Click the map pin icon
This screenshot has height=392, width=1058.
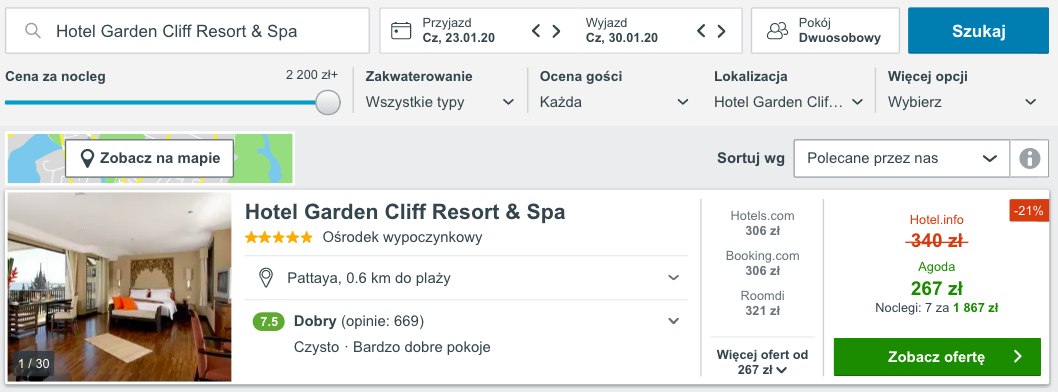pyautogui.click(x=87, y=159)
